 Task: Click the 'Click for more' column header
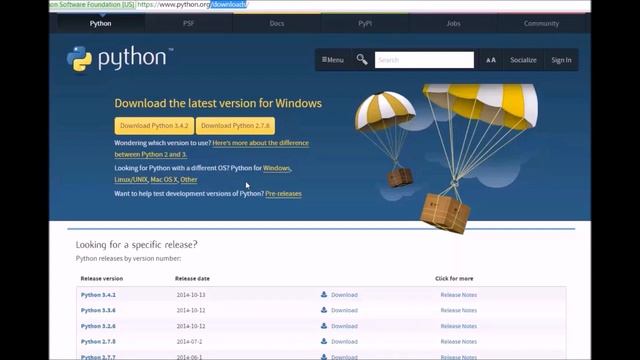click(x=454, y=278)
